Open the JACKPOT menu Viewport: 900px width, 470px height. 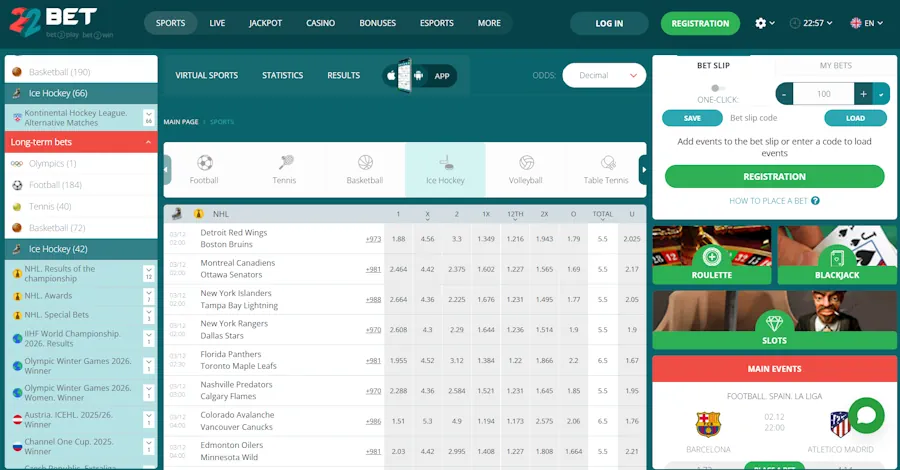coord(265,24)
